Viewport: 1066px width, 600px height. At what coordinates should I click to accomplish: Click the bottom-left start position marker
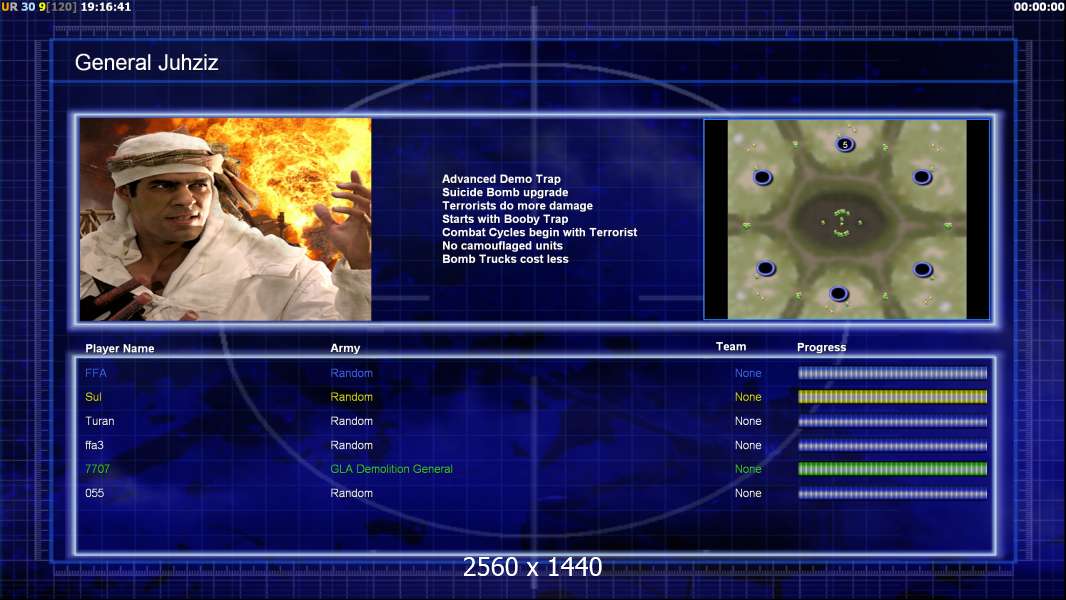(765, 268)
